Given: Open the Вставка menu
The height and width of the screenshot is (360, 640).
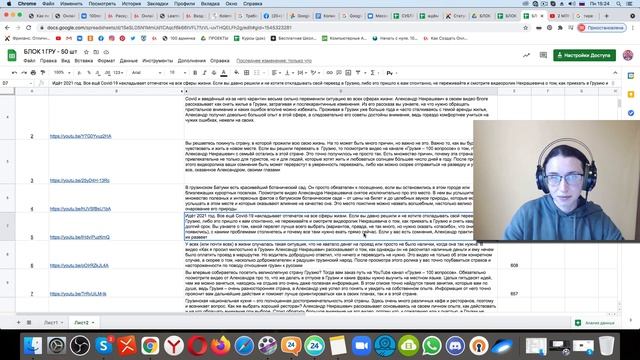Looking at the screenshot, I should (x=84, y=61).
